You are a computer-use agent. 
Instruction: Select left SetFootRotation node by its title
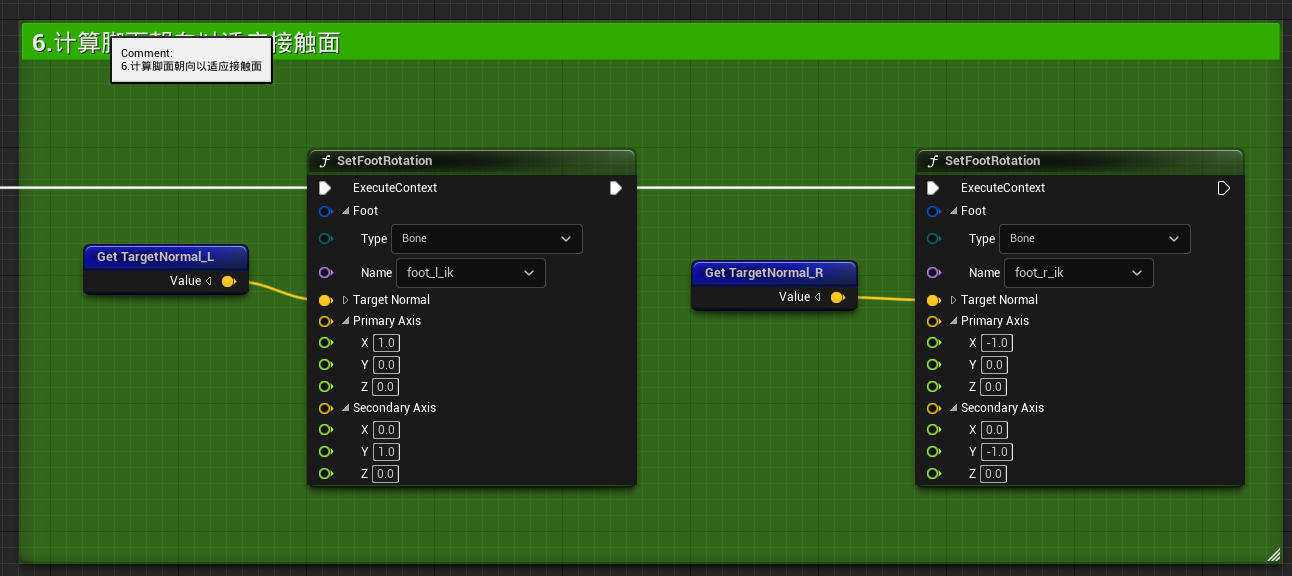pos(385,161)
